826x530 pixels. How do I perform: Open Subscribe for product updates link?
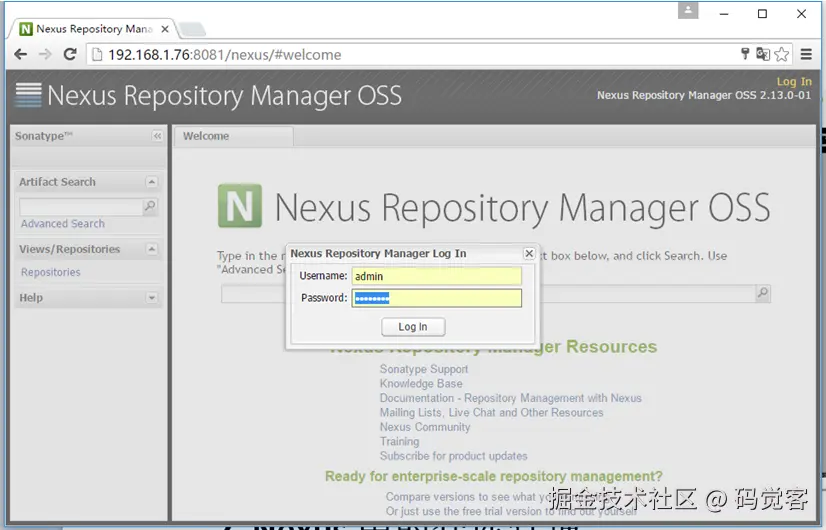click(453, 456)
